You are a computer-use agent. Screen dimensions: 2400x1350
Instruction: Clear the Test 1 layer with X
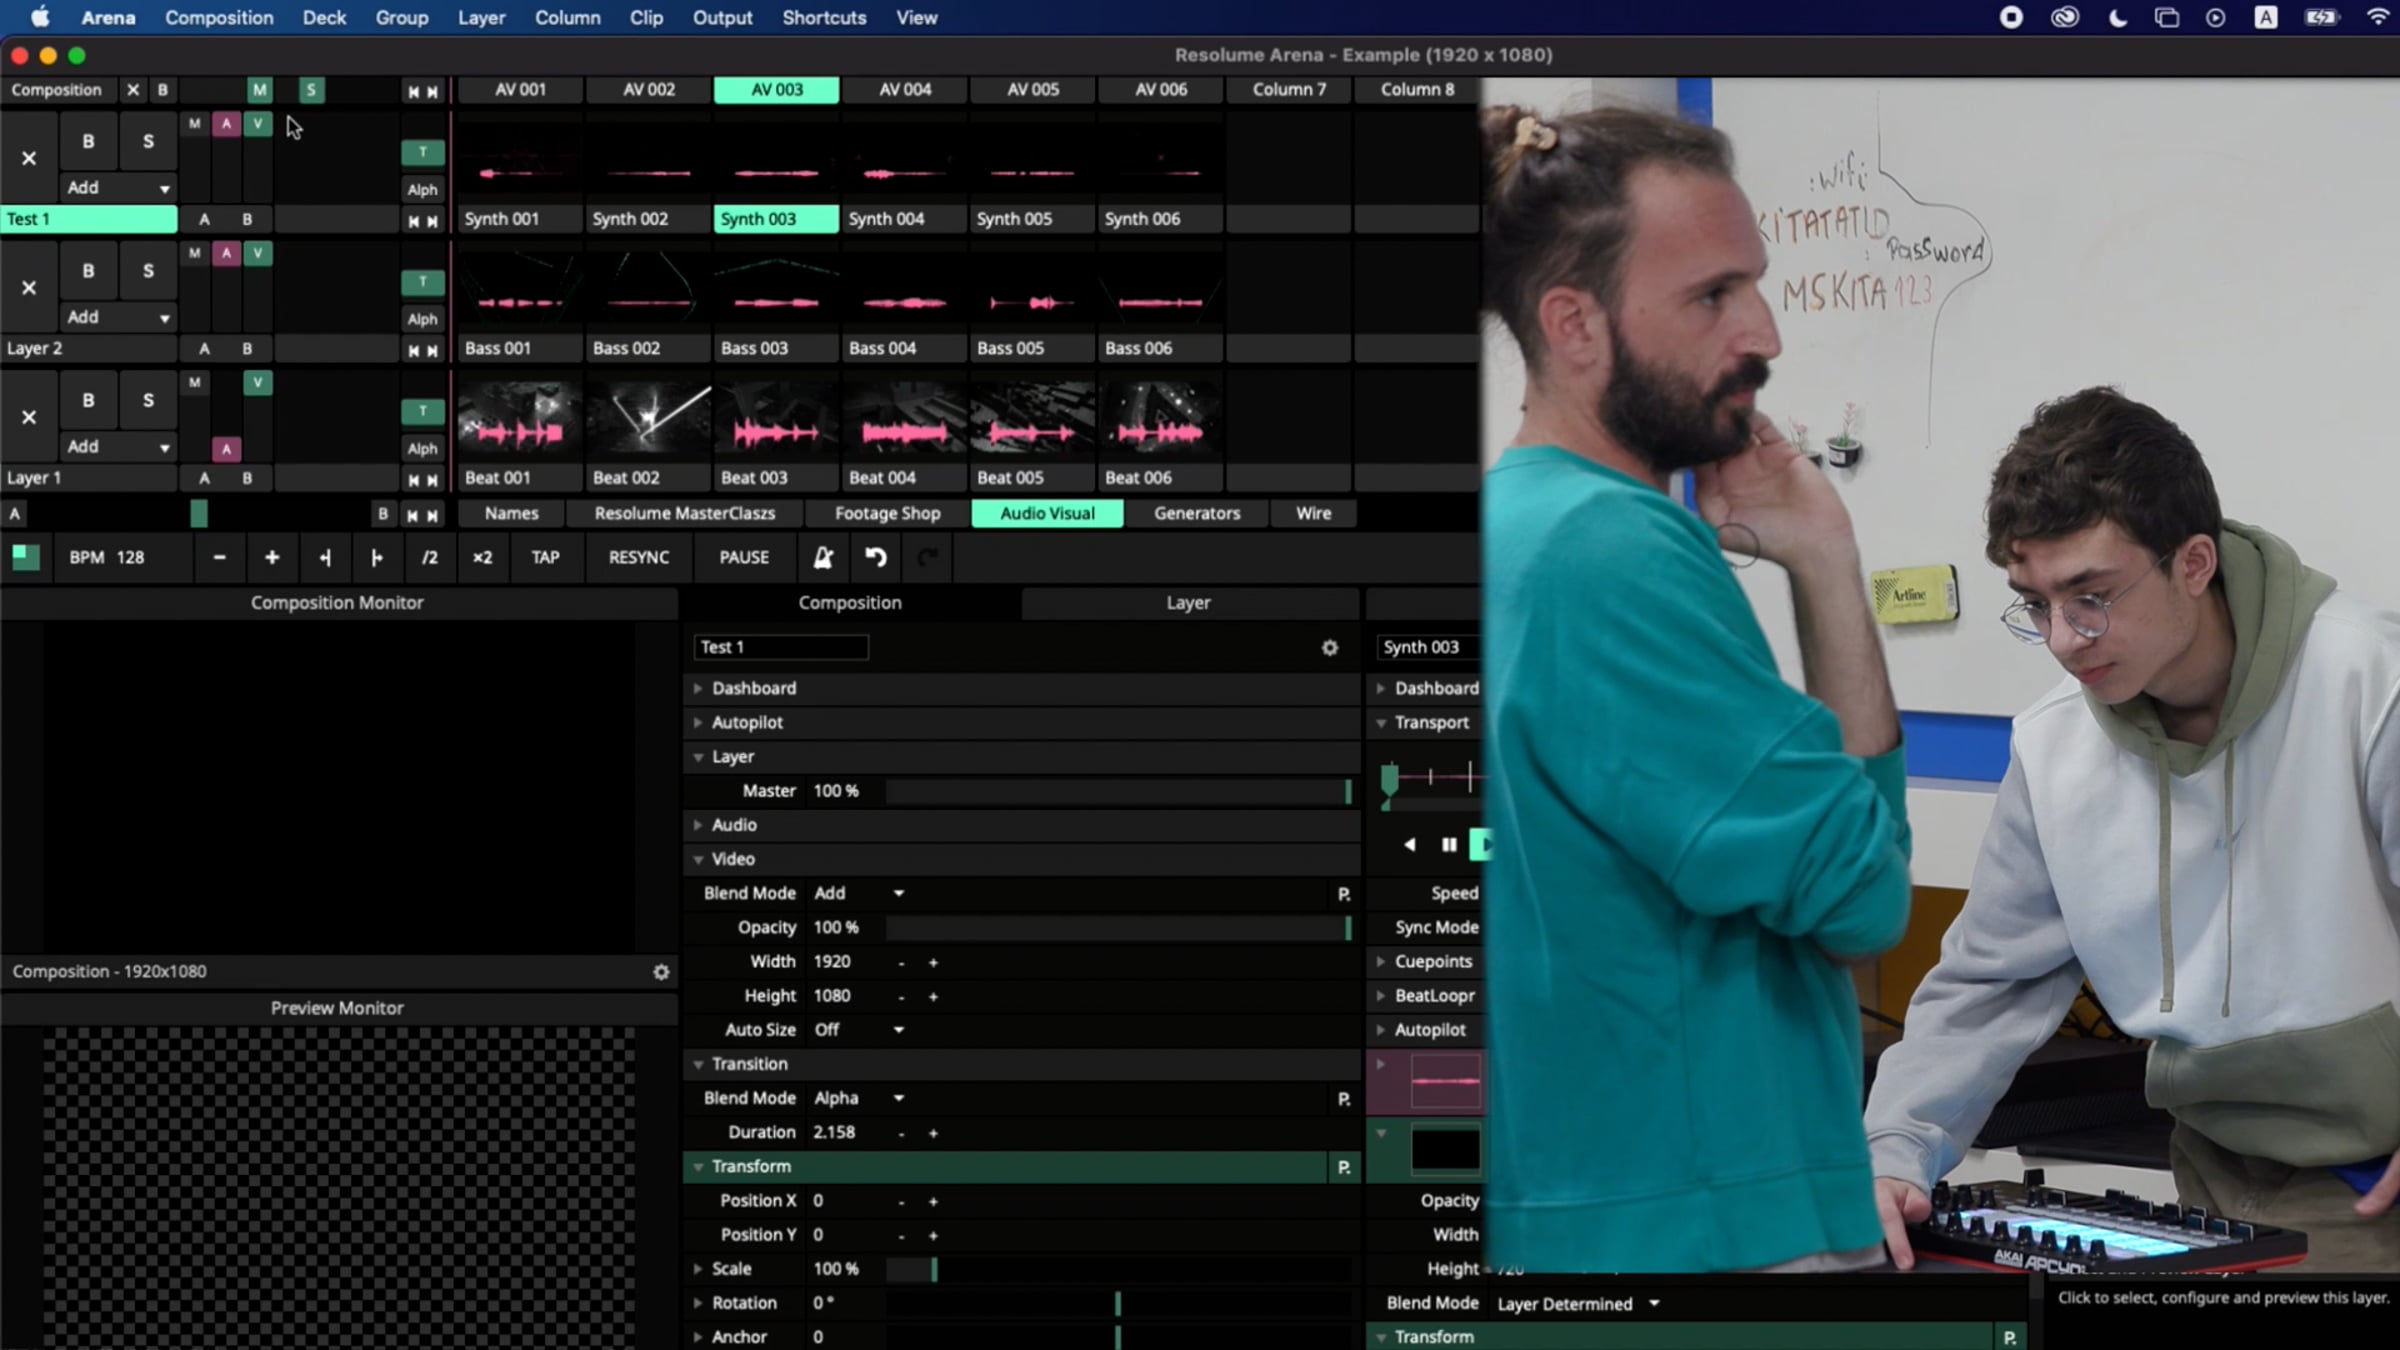[x=29, y=158]
